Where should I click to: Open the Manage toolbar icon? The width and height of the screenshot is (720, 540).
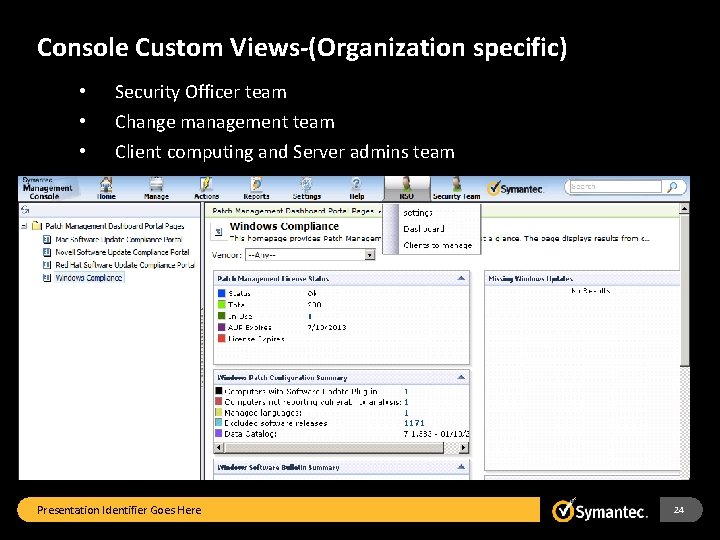pos(156,188)
